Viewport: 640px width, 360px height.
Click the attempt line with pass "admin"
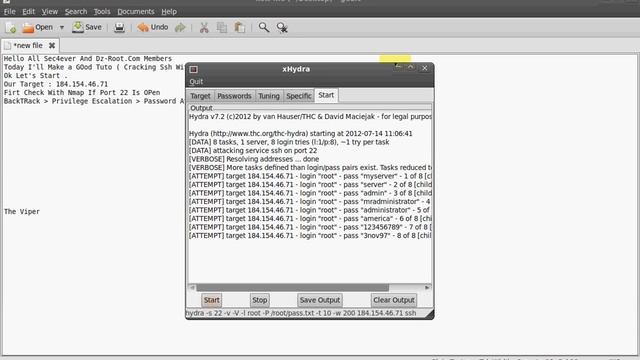point(310,193)
